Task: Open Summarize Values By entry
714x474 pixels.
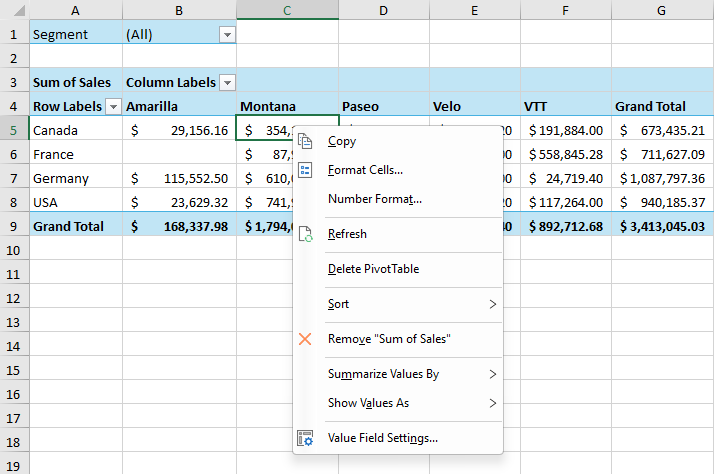Action: 398,374
